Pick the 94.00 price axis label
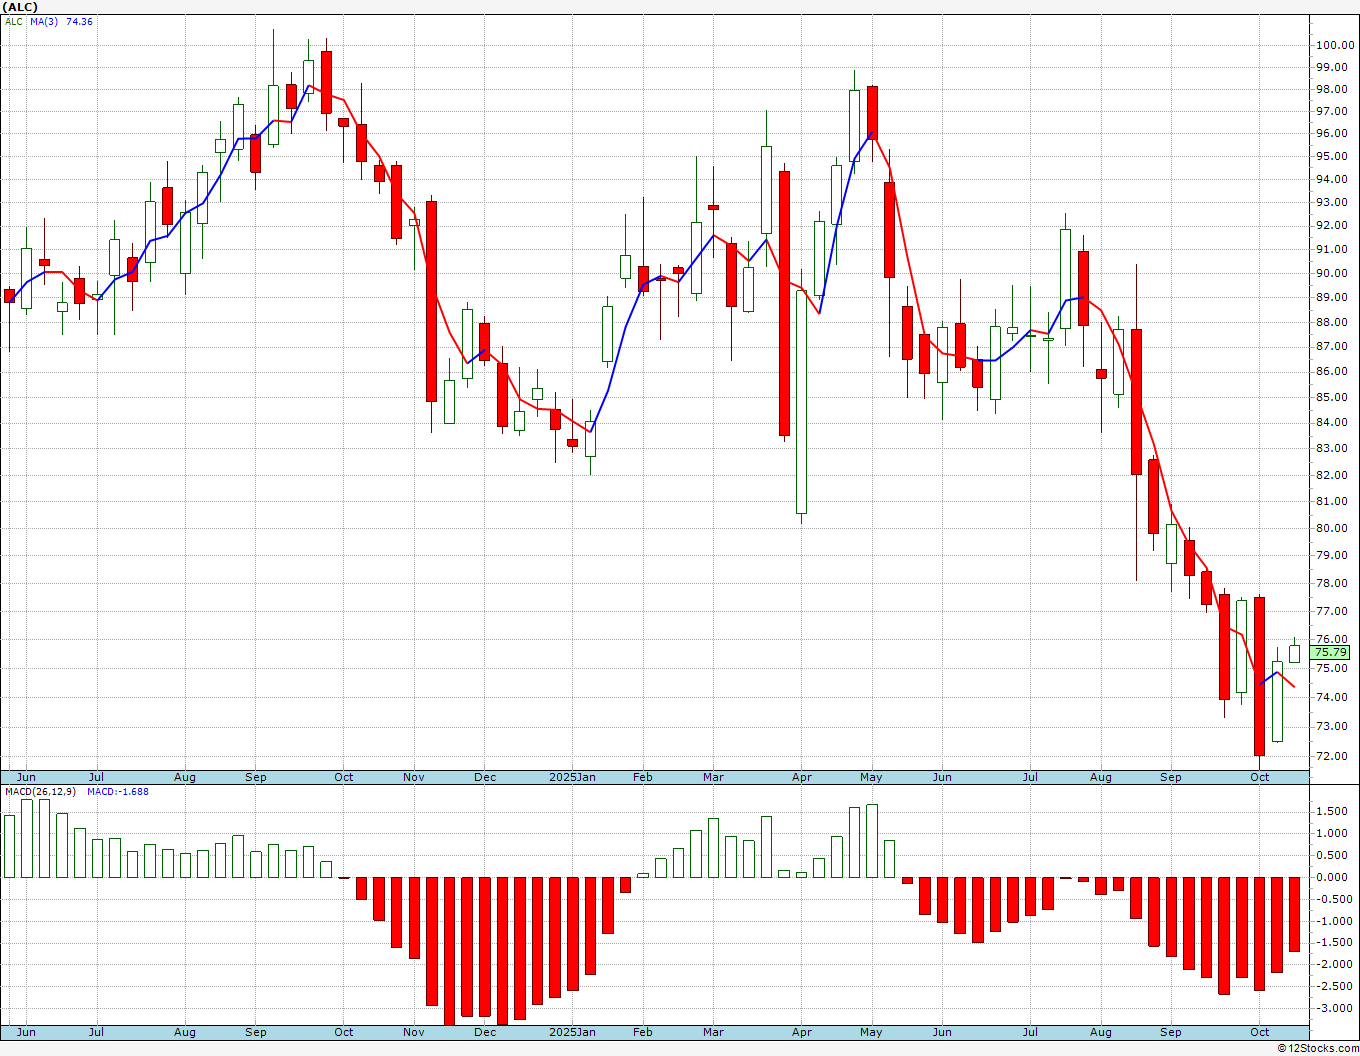This screenshot has height=1056, width=1360. (1331, 180)
